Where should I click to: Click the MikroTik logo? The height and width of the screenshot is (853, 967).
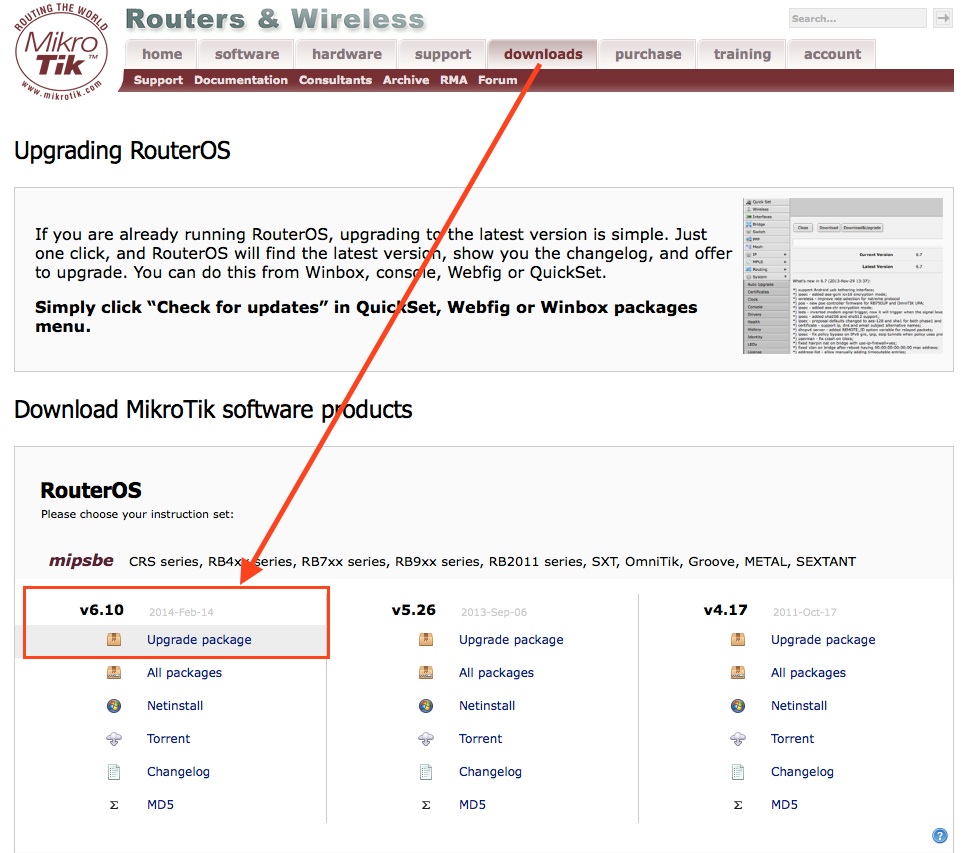pyautogui.click(x=61, y=52)
